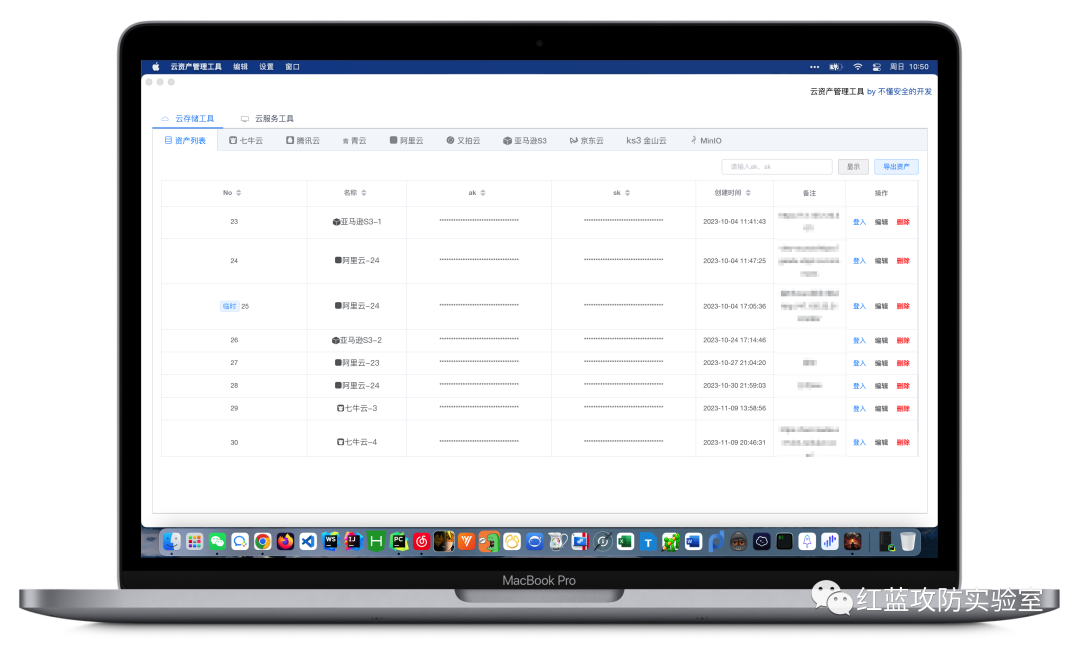Launch PyCharm from the dock

click(399, 542)
